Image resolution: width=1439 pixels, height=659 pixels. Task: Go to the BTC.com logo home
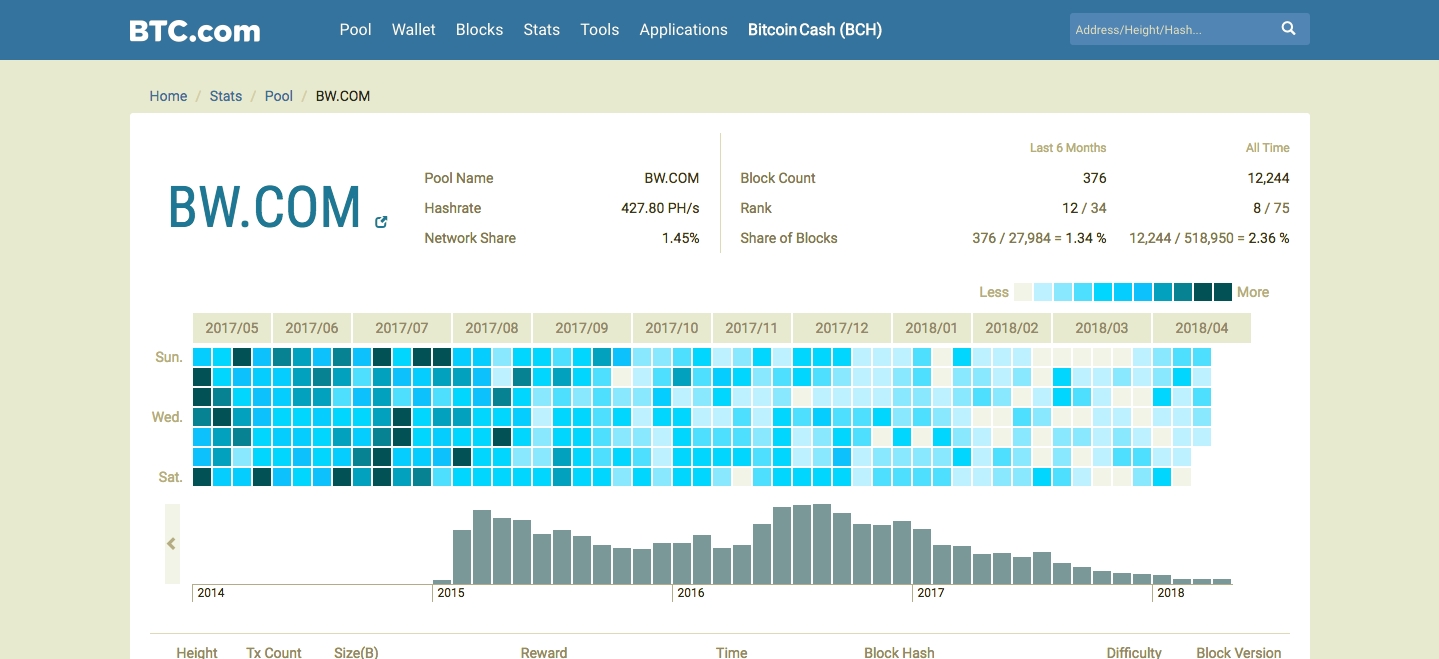[x=195, y=30]
